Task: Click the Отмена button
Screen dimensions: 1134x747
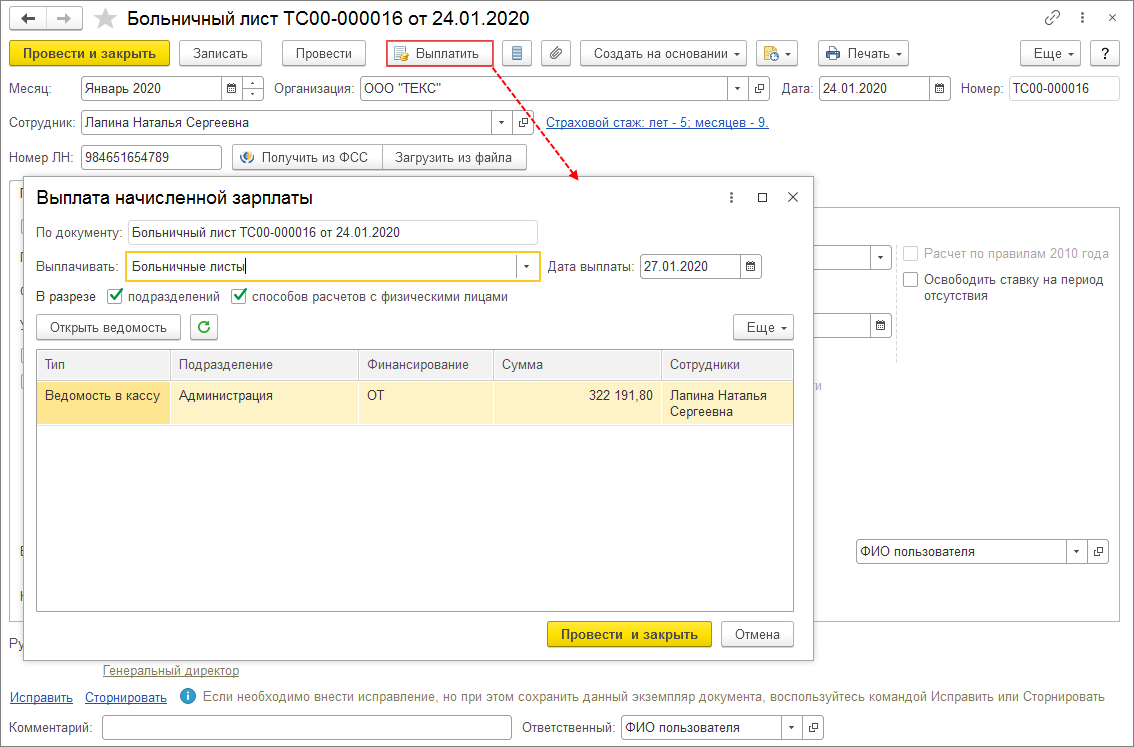Action: click(x=757, y=634)
